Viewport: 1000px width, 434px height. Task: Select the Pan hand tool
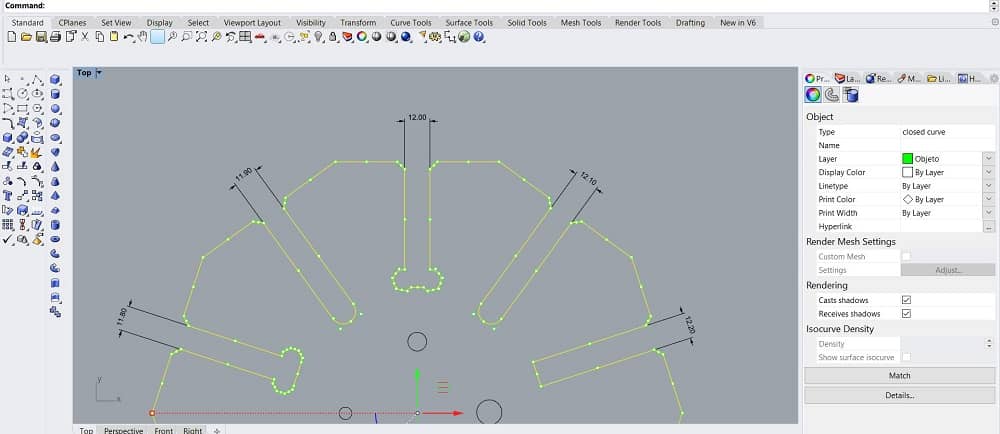[142, 36]
